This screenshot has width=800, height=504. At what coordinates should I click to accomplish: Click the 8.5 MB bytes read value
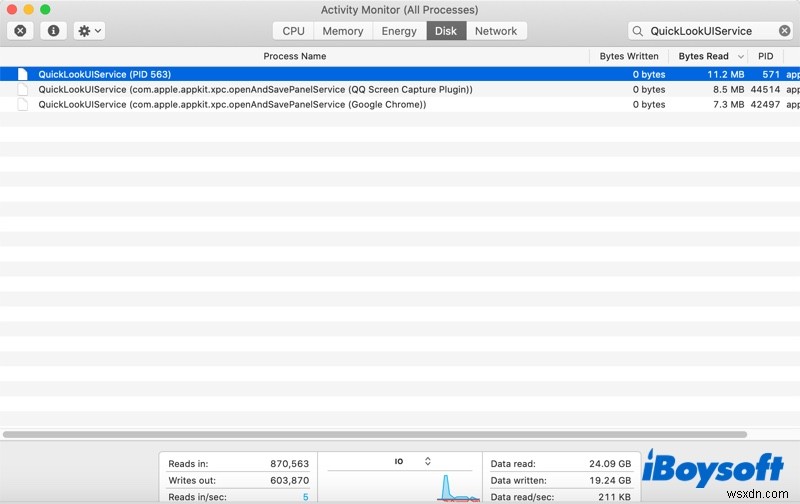[729, 89]
